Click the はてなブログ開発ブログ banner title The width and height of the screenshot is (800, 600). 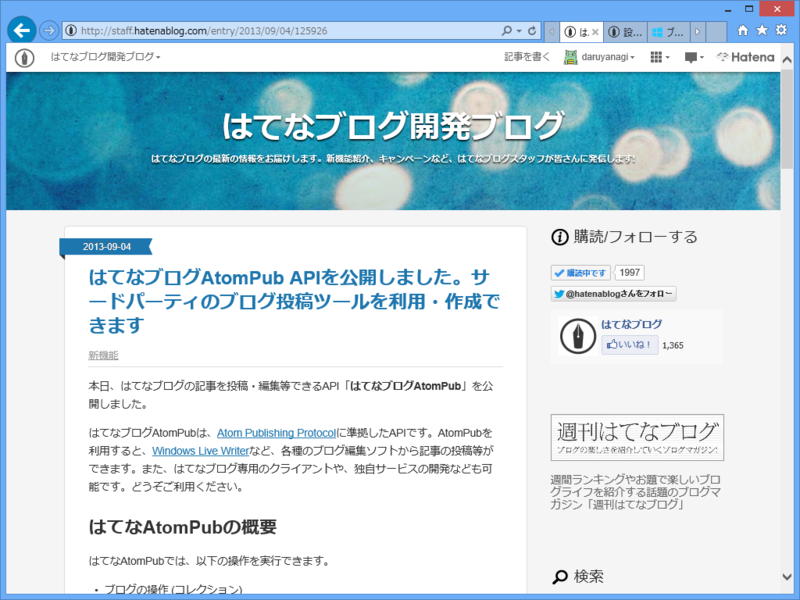point(393,126)
